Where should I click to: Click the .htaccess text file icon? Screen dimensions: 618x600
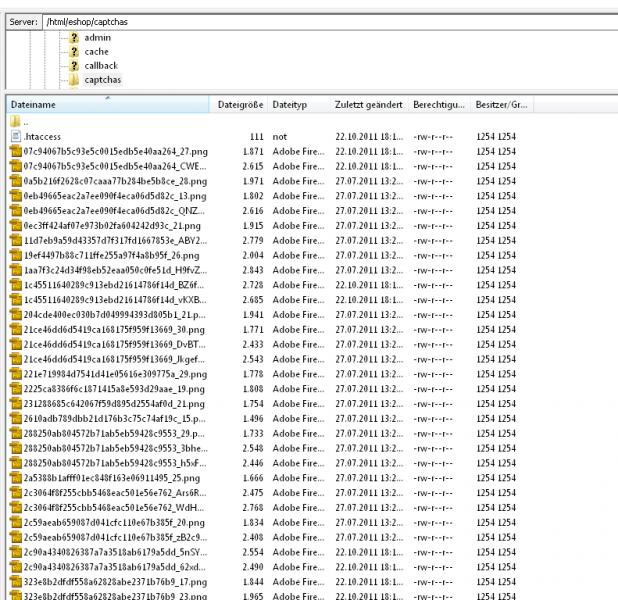[x=15, y=136]
